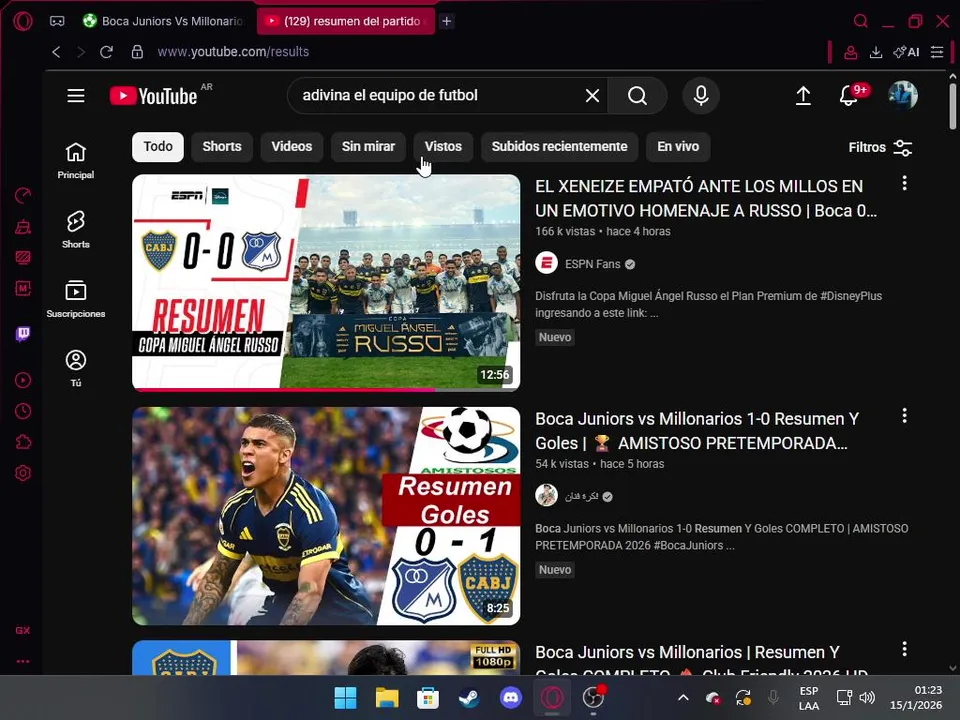Filter by Subidos recientemente
Image resolution: width=960 pixels, height=720 pixels.
coord(560,147)
